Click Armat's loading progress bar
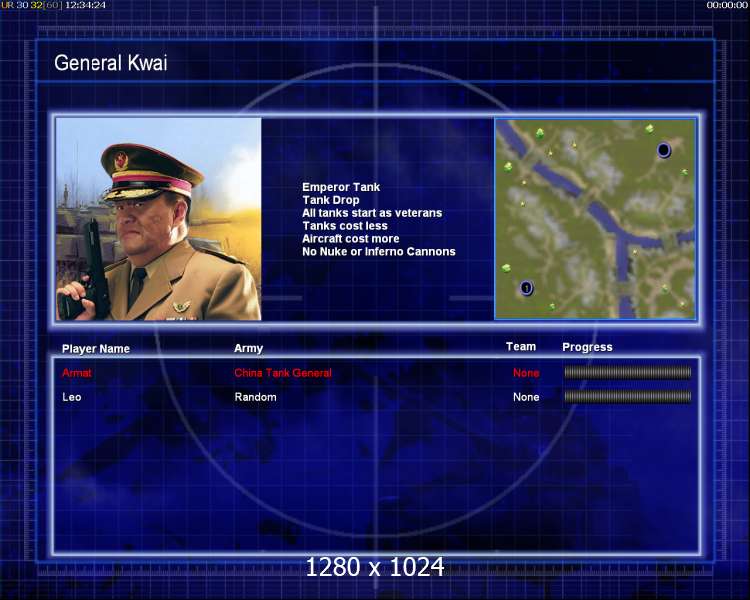Viewport: 750px width, 600px height. point(628,372)
